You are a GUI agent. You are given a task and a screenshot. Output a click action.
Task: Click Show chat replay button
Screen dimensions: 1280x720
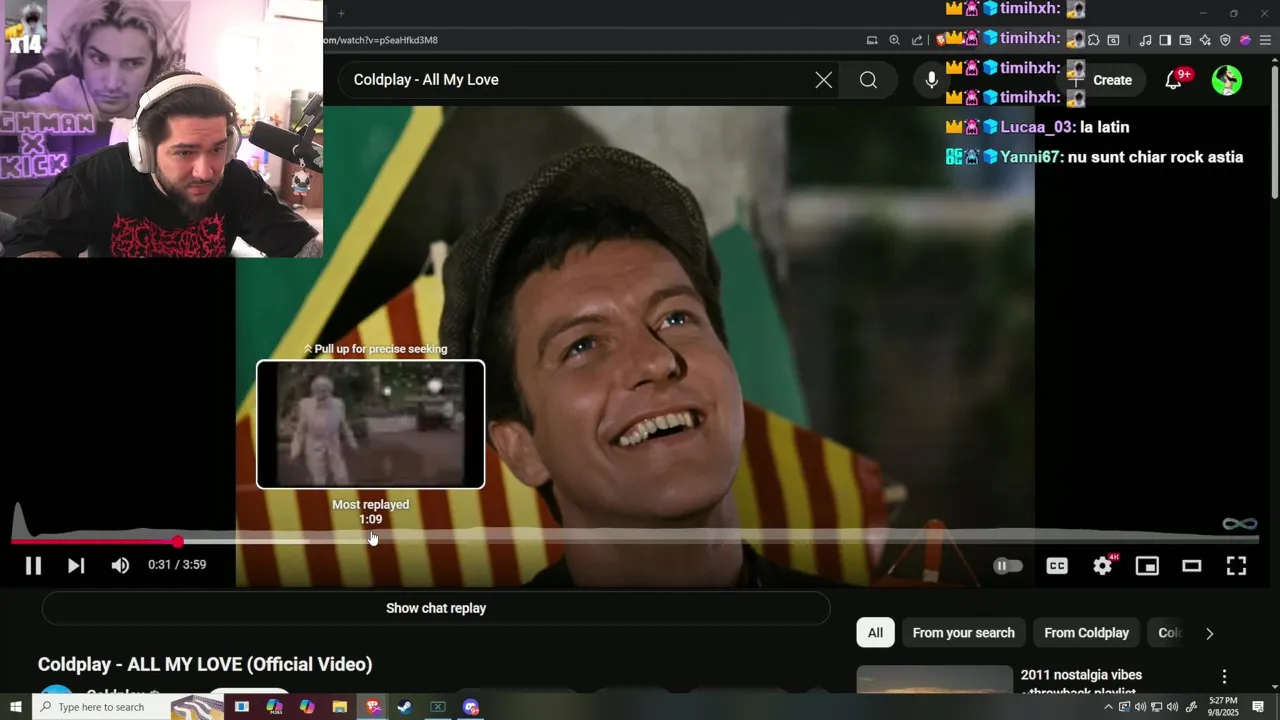click(x=436, y=608)
